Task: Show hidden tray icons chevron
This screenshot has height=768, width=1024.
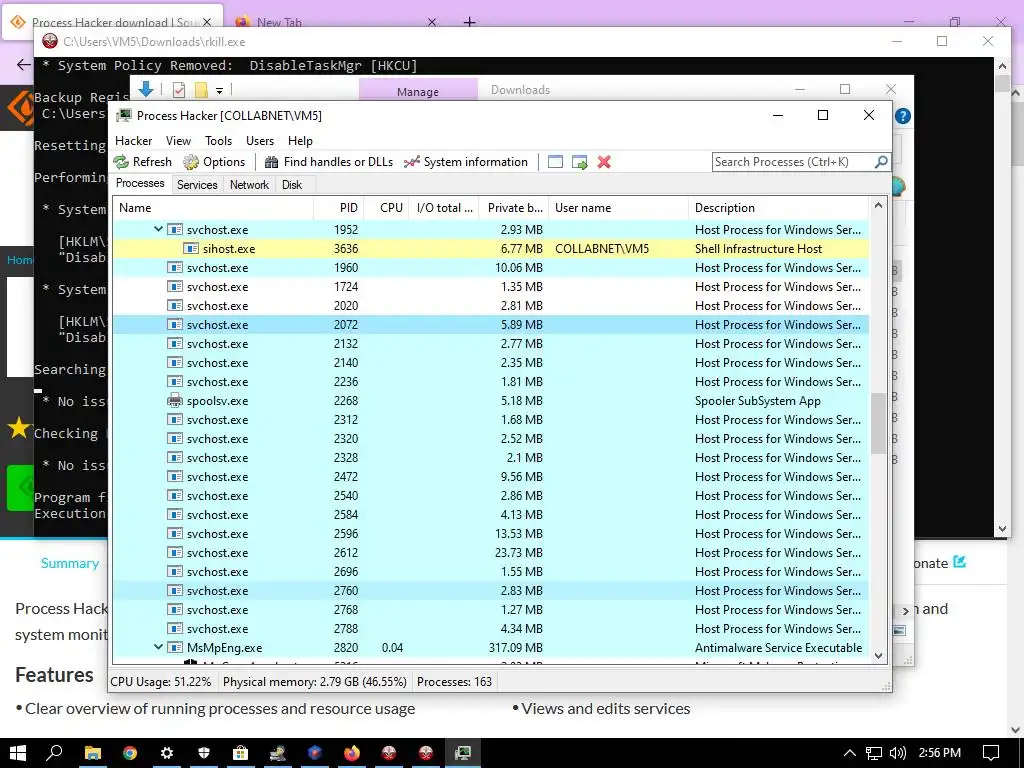Action: 849,753
